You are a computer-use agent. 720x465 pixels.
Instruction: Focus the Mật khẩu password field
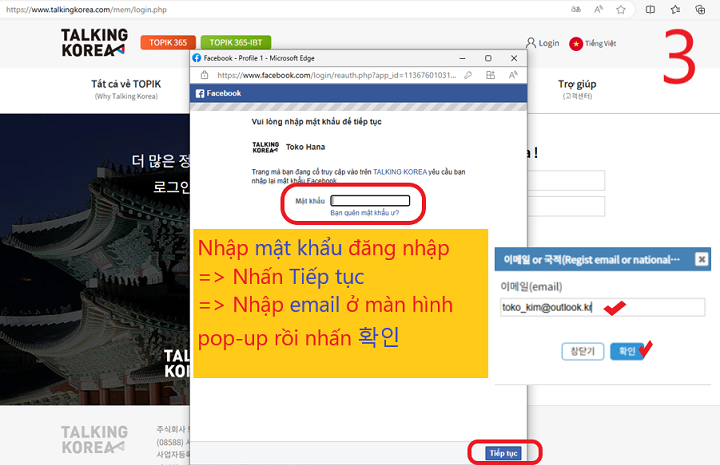pyautogui.click(x=370, y=201)
